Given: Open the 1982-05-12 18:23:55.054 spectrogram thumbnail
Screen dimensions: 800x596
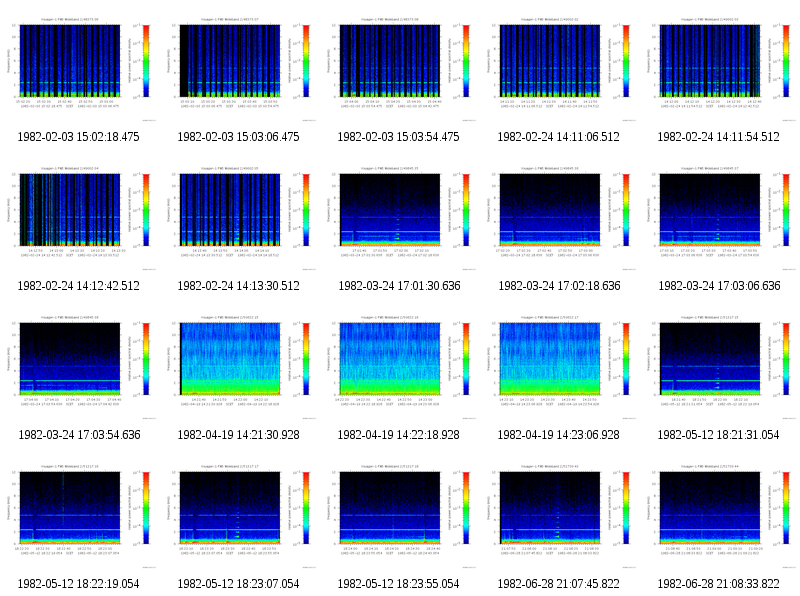Looking at the screenshot, I should pyautogui.click(x=399, y=515).
